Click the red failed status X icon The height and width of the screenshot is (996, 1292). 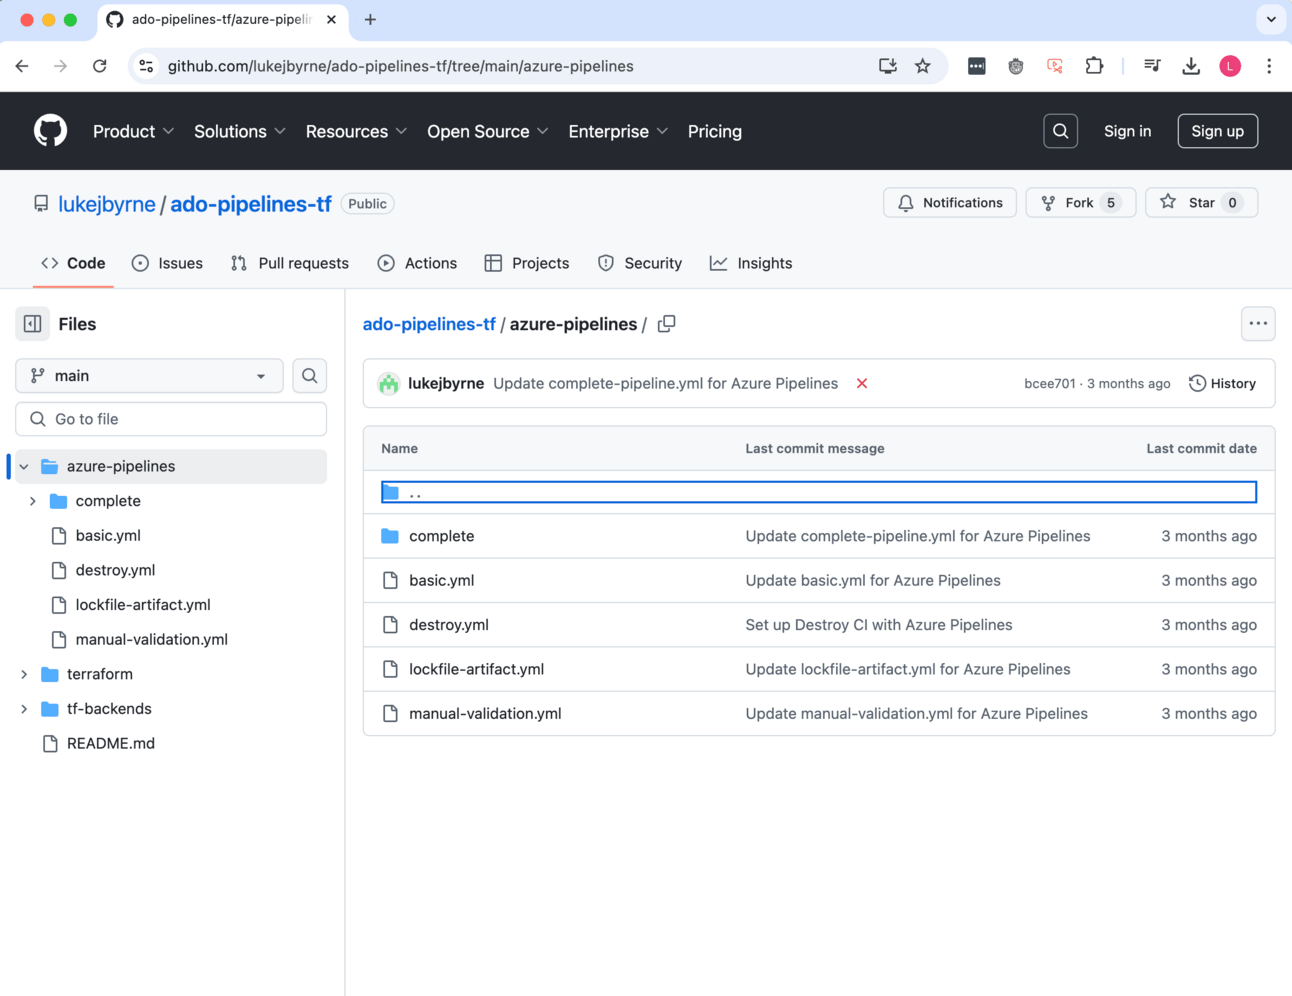(x=861, y=384)
